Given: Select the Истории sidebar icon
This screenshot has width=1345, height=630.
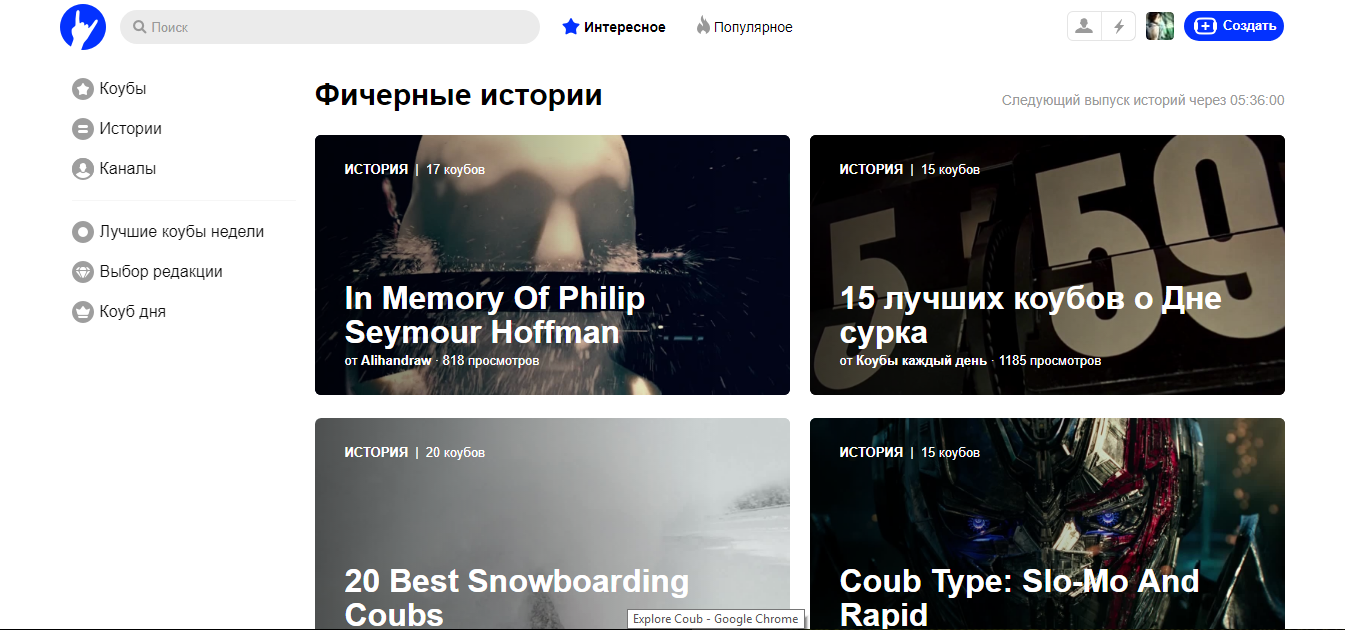Looking at the screenshot, I should coord(82,129).
